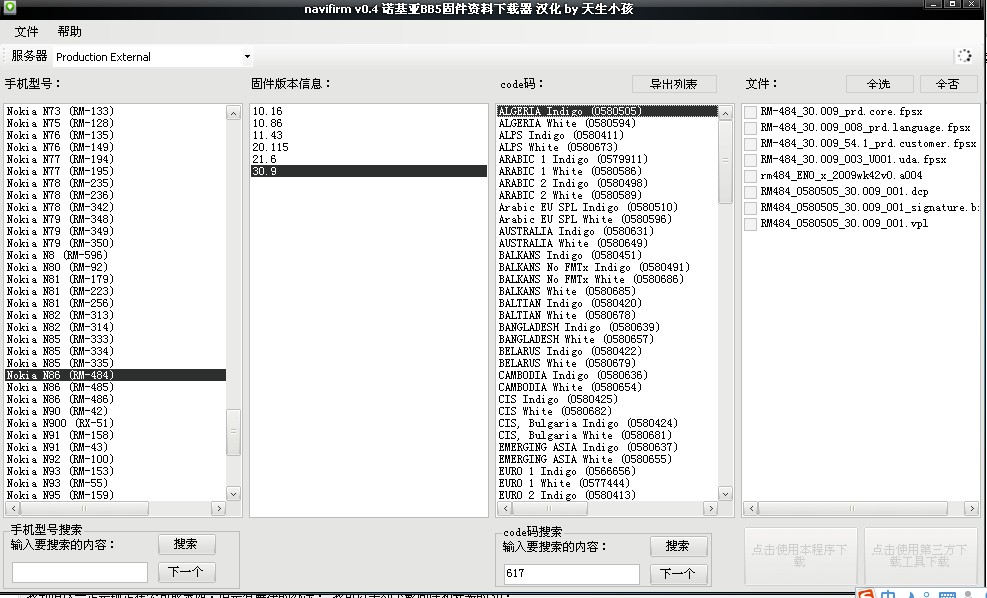Click the navifirm app icon in title bar
This screenshot has width=987, height=598.
coord(9,8)
